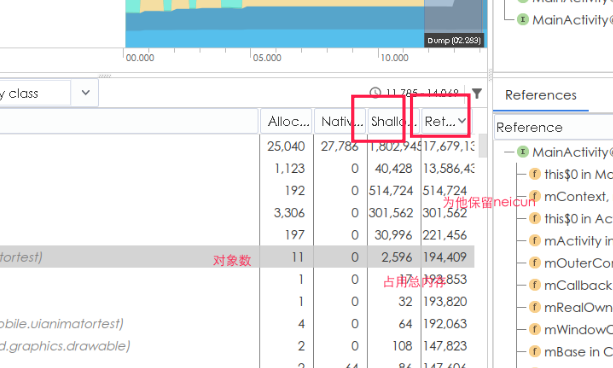613x368 pixels.
Task: Sort by Alloc column header
Action: 287,121
